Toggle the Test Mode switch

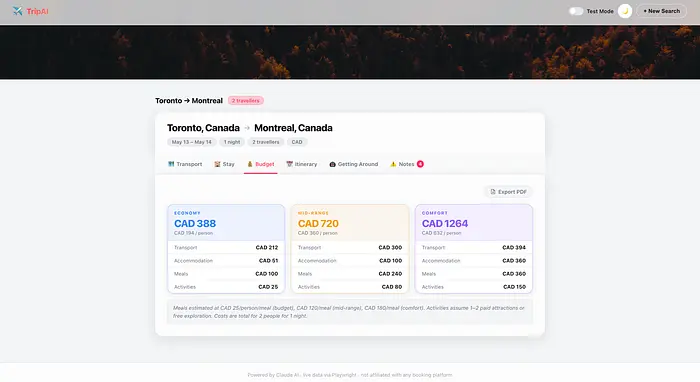[576, 11]
